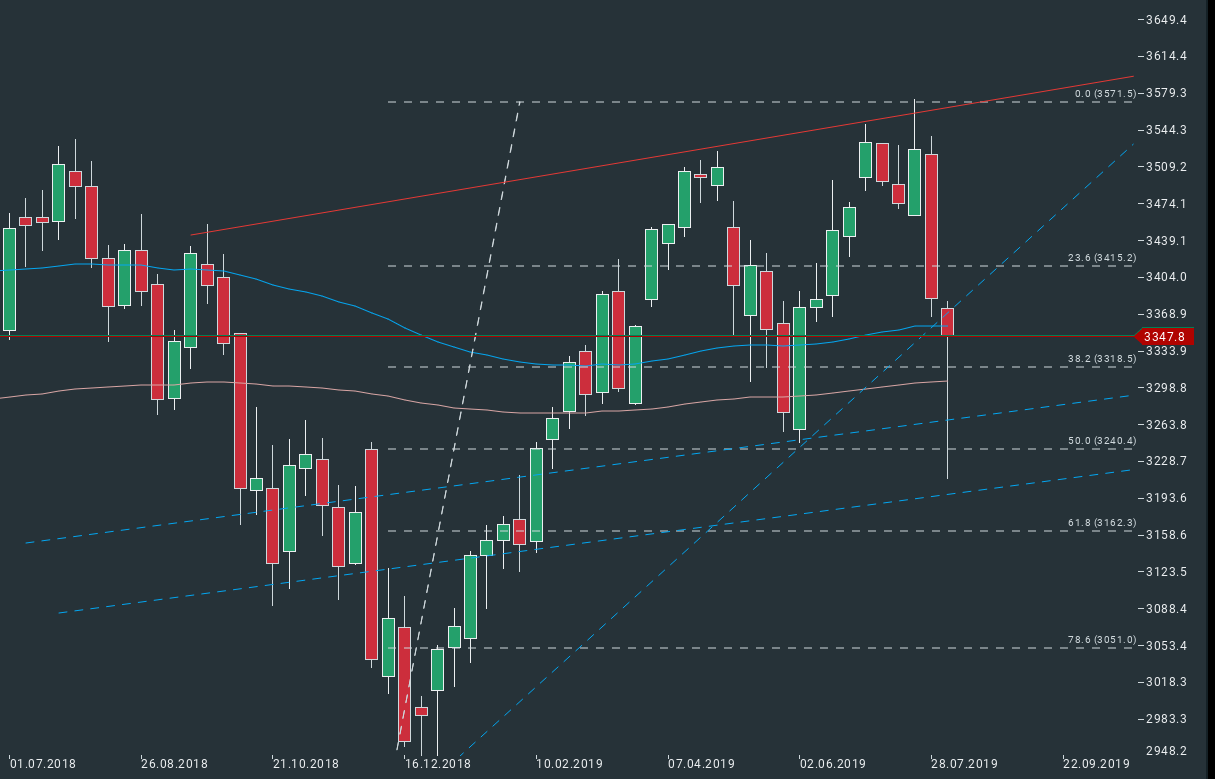Viewport: 1215px width, 779px height.
Task: Select the 3123.5 price scale label
Action: pos(1166,572)
